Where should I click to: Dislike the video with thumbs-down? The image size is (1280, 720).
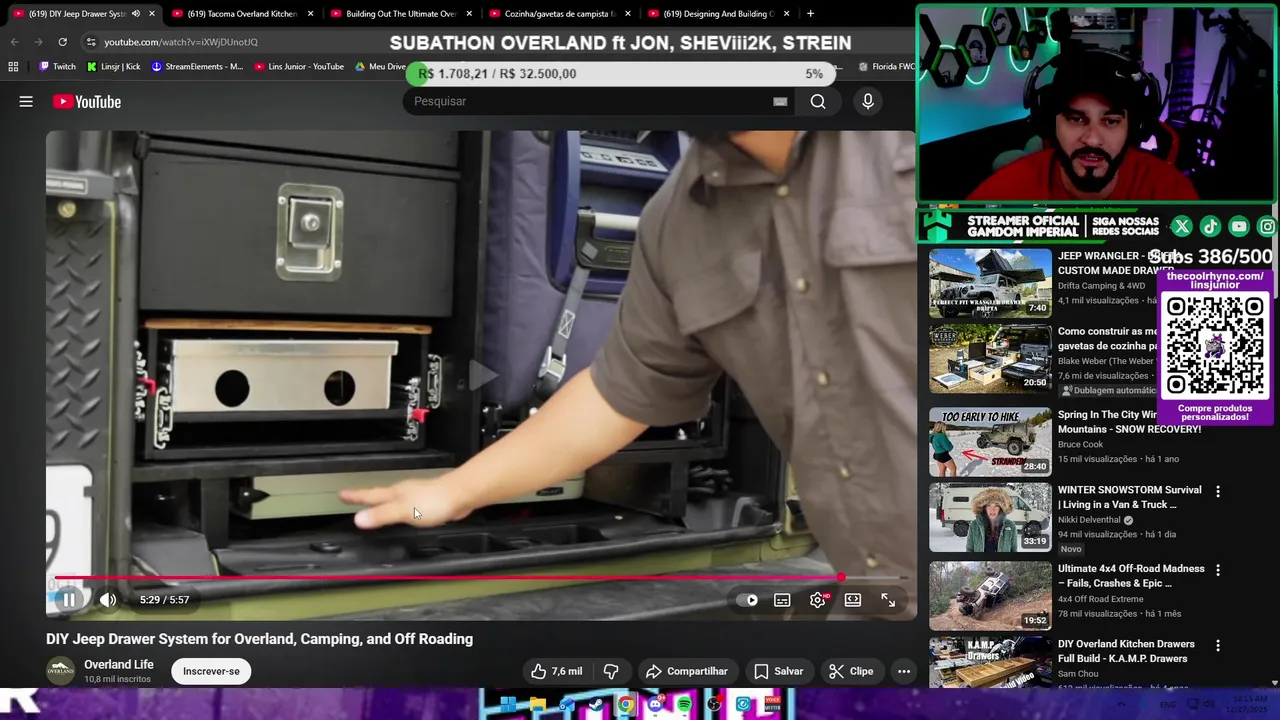[611, 671]
